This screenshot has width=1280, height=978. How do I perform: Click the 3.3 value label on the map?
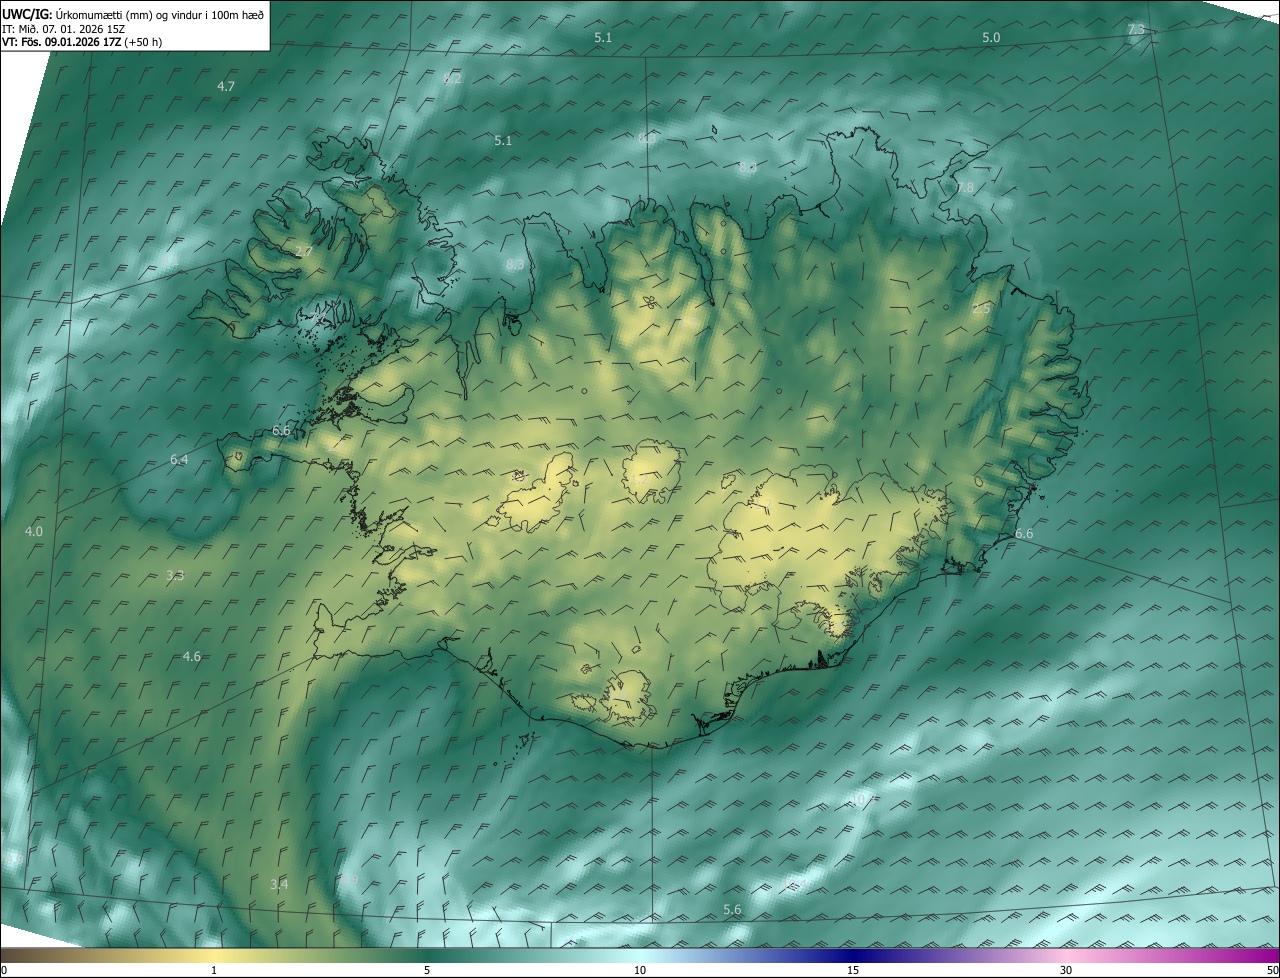coord(175,575)
